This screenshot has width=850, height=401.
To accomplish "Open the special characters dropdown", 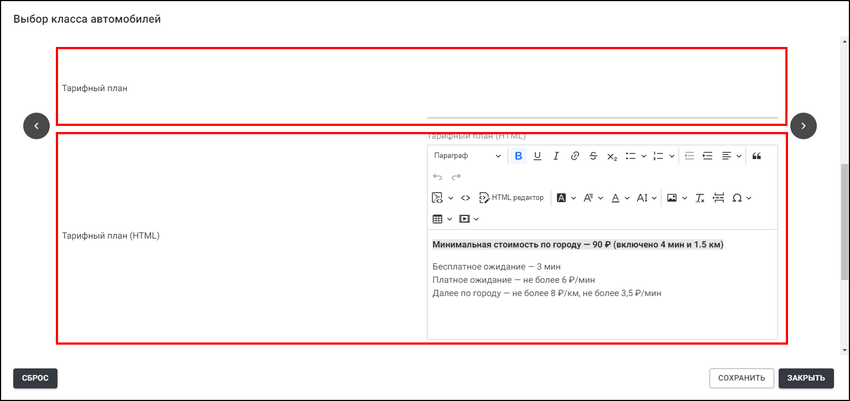I will (742, 198).
